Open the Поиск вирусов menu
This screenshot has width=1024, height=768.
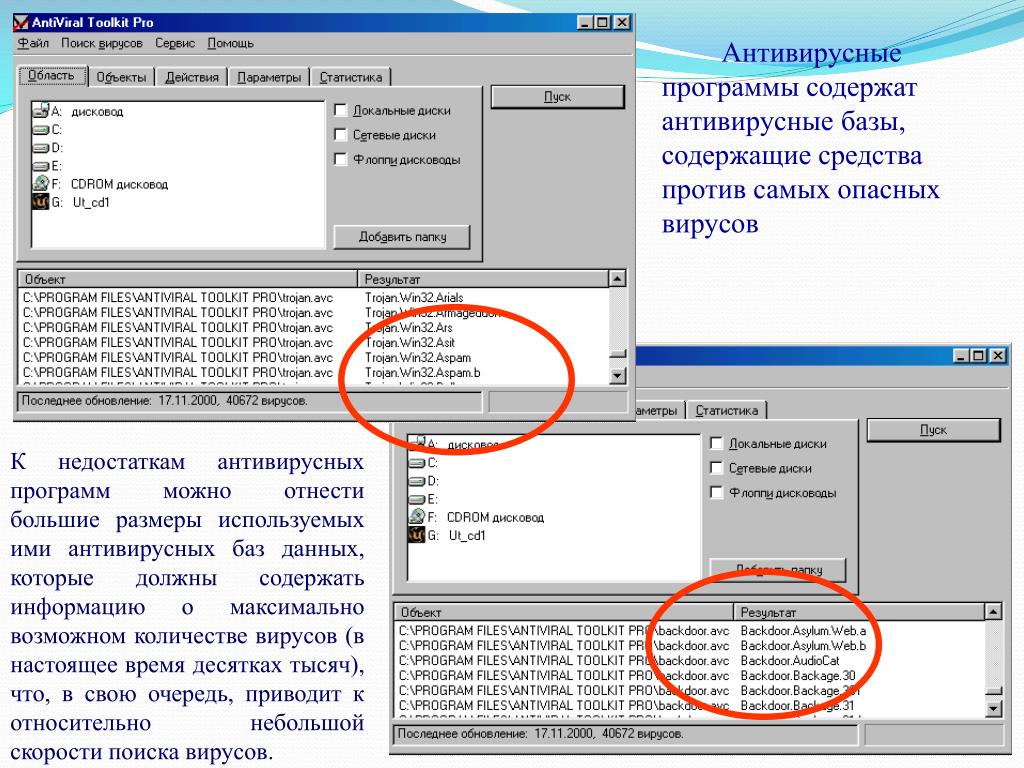pos(102,43)
